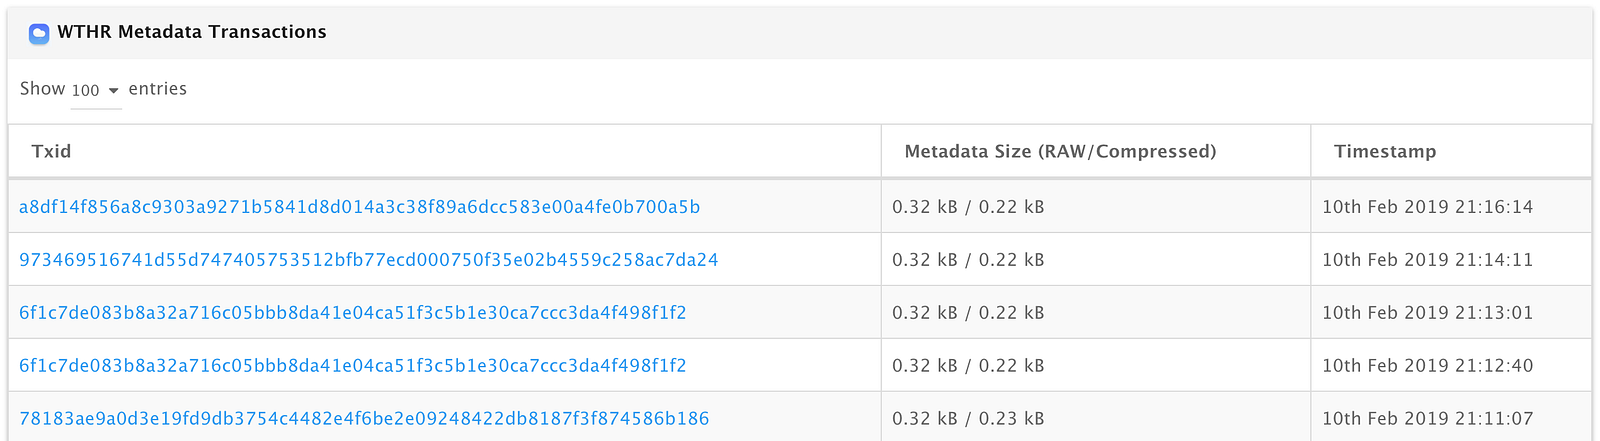Click timestamp 10th Feb 2019 21:12:40
The image size is (1600, 441).
(1427, 366)
